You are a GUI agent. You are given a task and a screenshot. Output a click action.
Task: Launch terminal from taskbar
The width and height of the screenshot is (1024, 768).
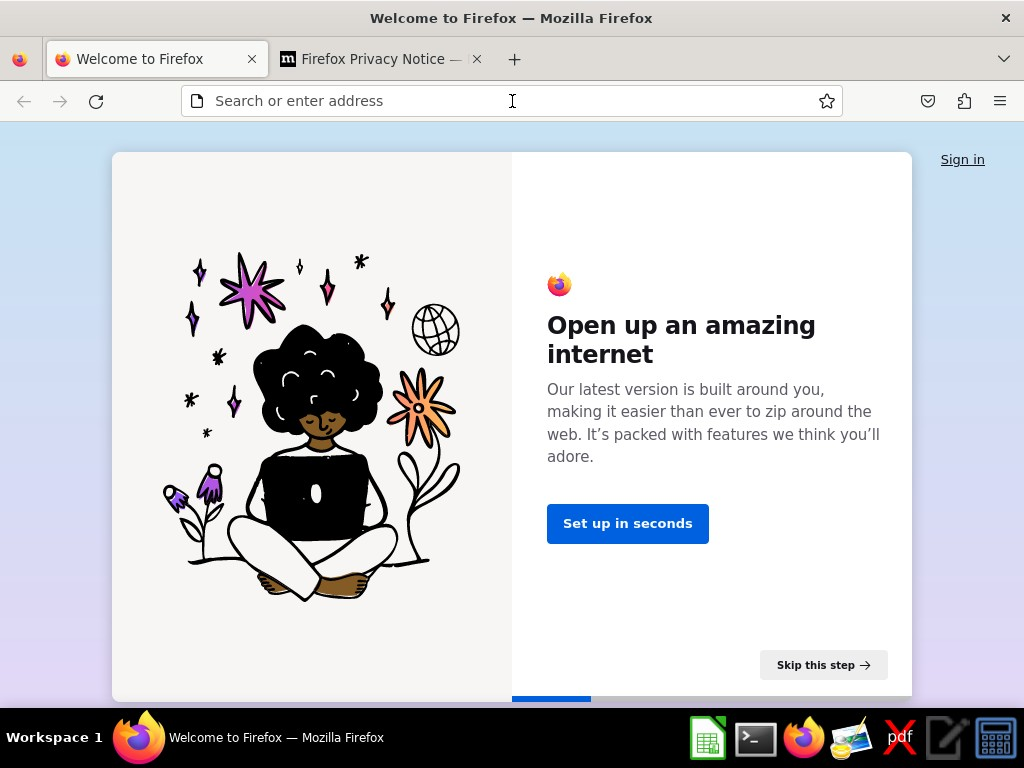point(756,739)
